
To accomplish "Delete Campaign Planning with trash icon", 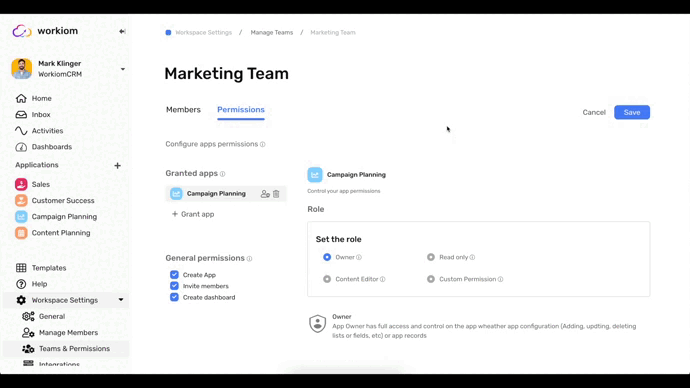I will [276, 194].
